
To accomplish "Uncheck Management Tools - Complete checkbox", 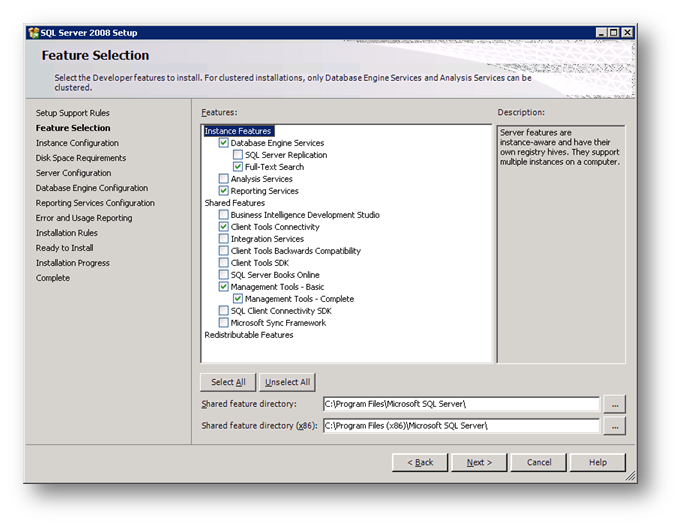I will click(238, 298).
